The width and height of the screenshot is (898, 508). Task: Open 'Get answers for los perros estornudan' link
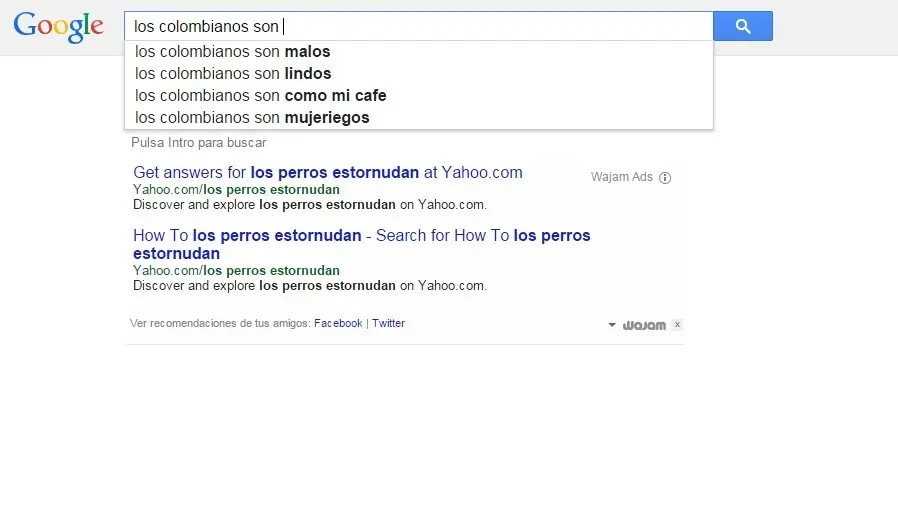point(327,173)
